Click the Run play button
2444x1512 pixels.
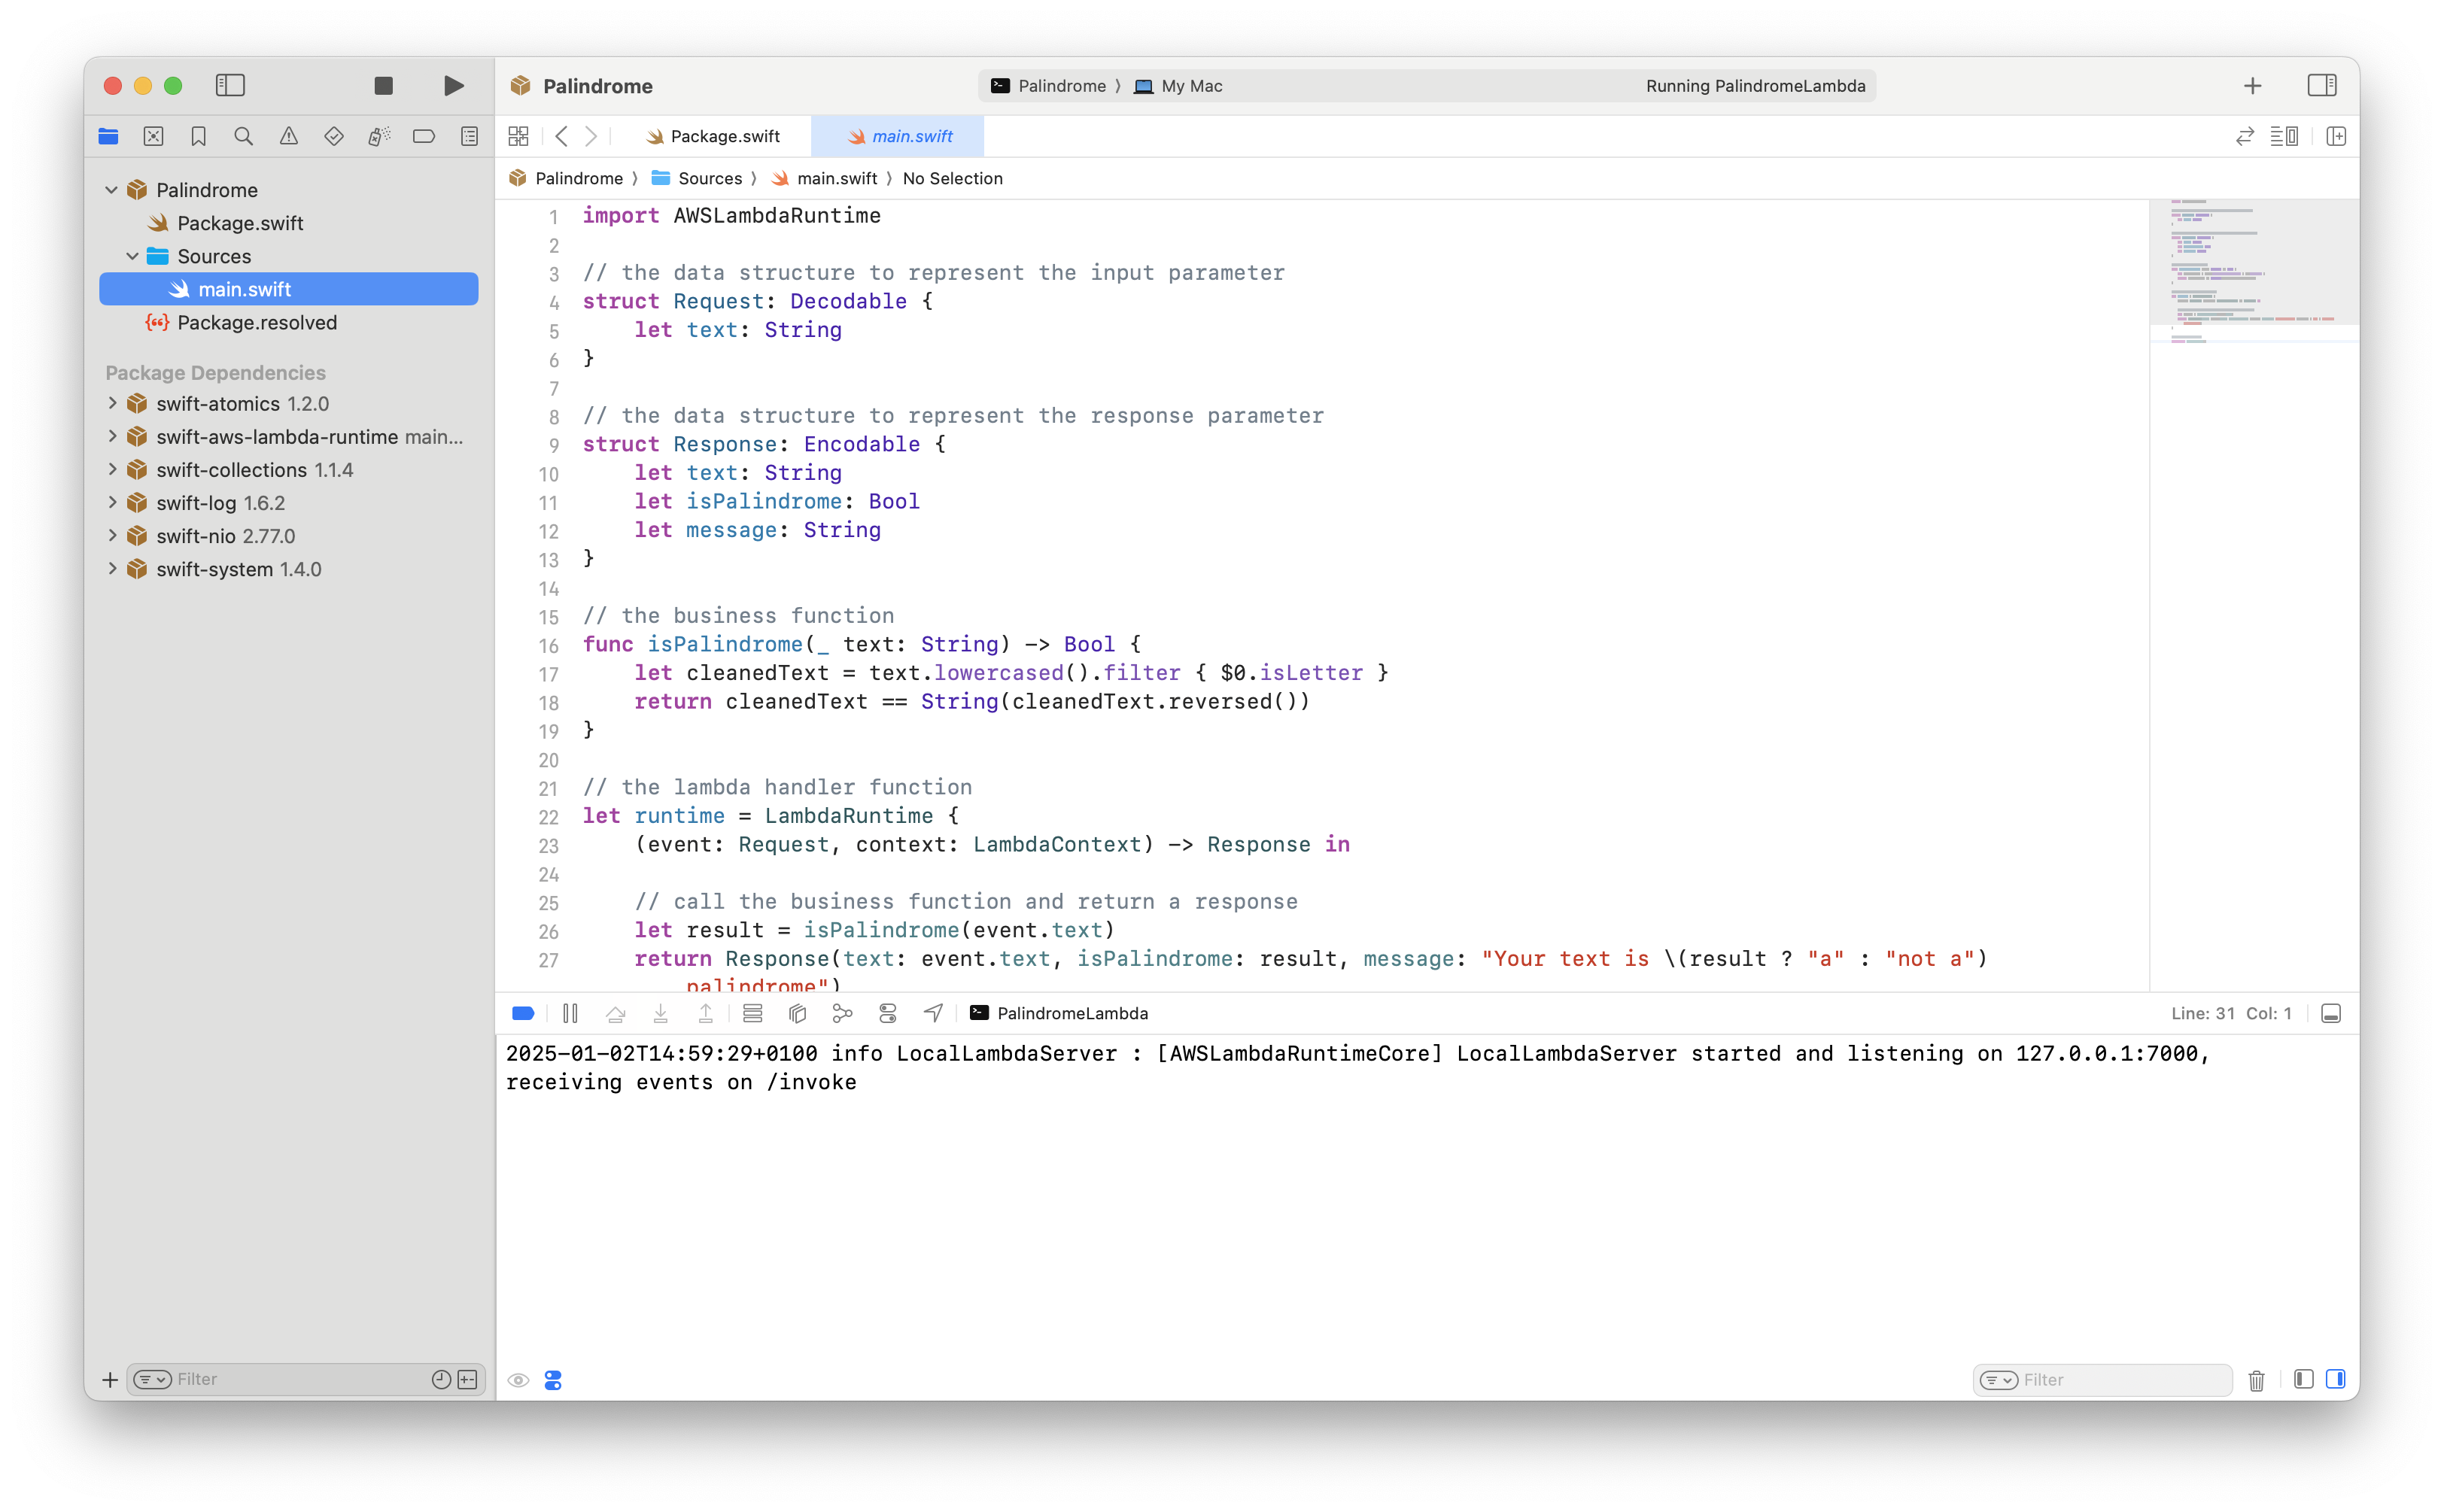pos(453,86)
